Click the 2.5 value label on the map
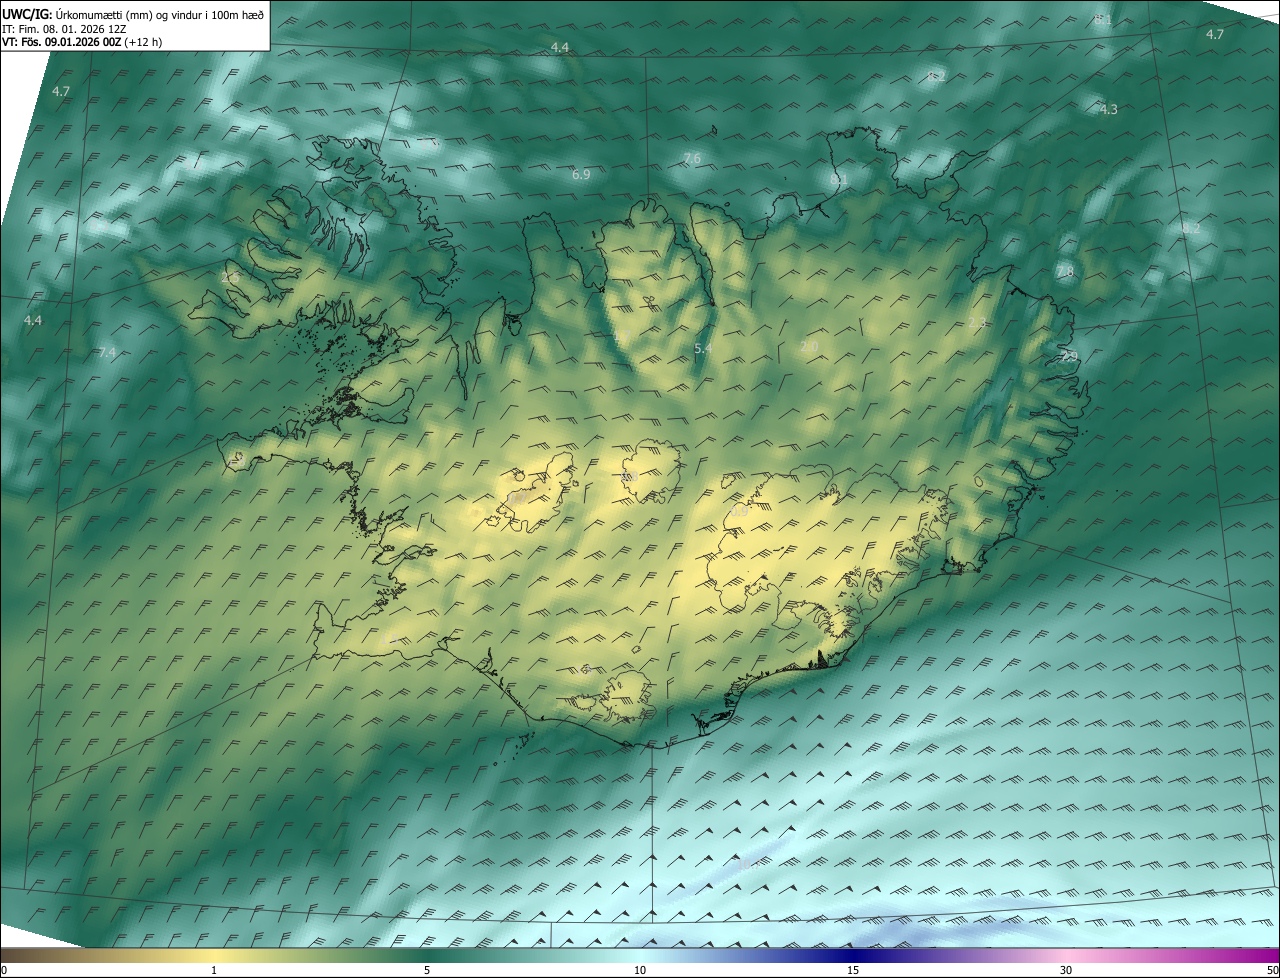1280x978 pixels. pos(230,277)
